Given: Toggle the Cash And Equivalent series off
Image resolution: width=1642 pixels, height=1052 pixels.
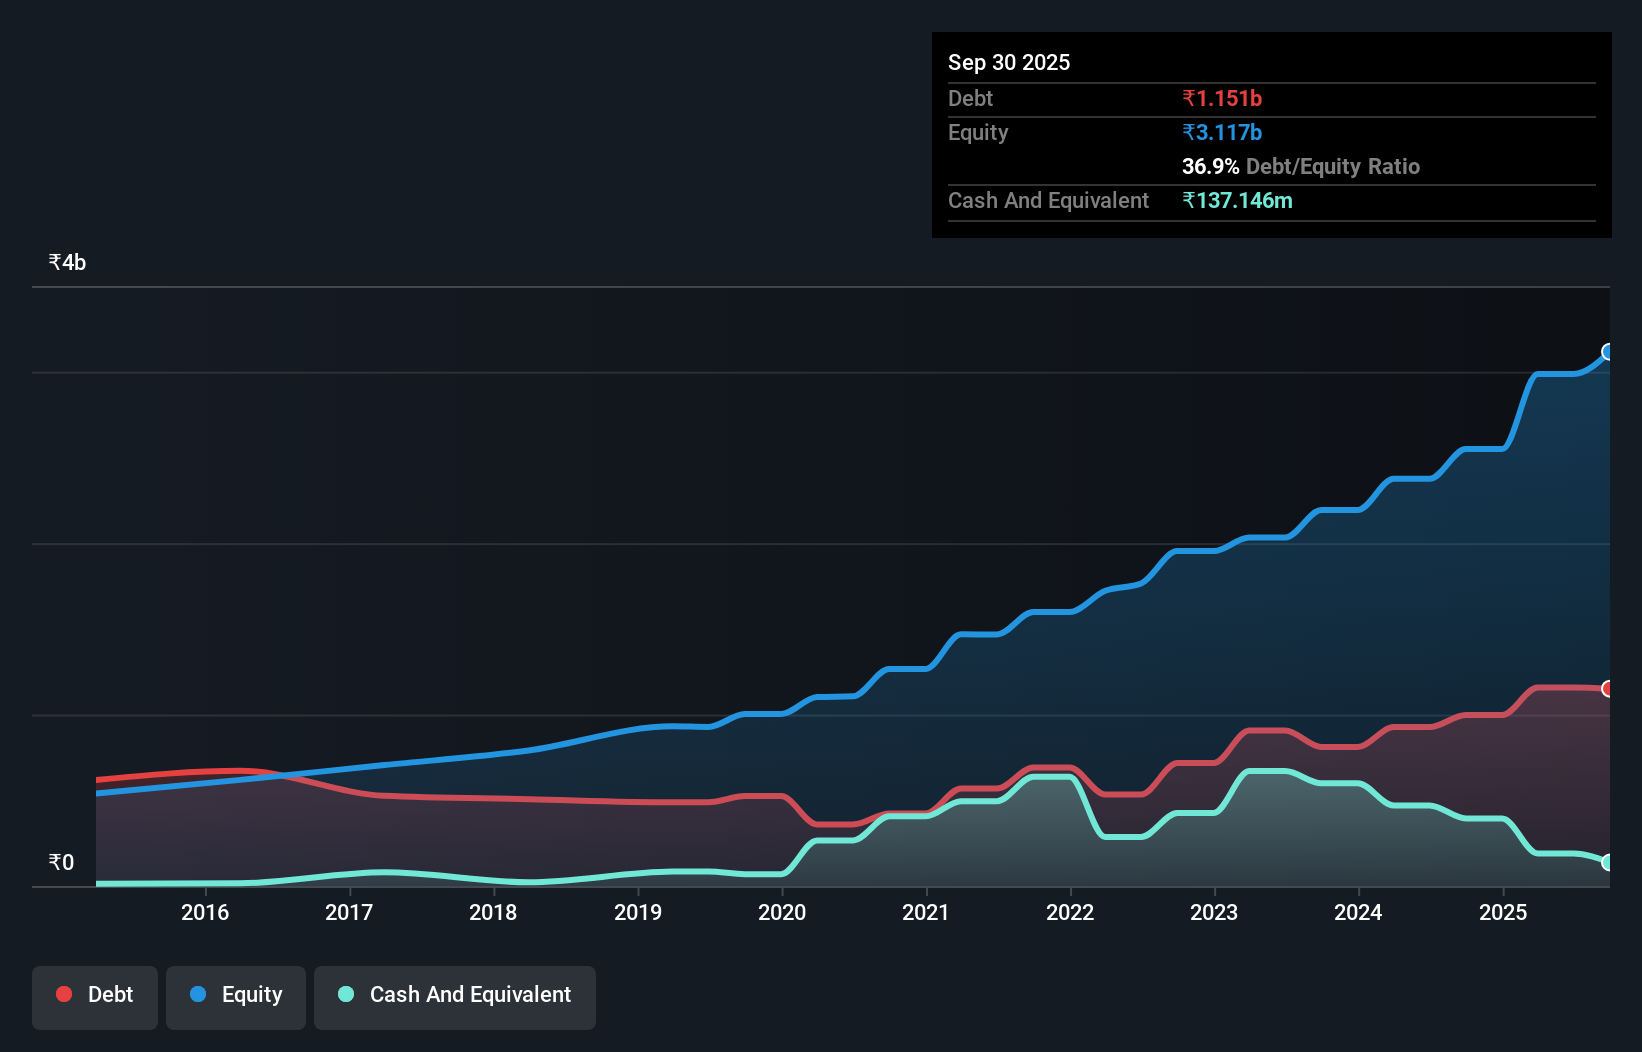Looking at the screenshot, I should (455, 995).
